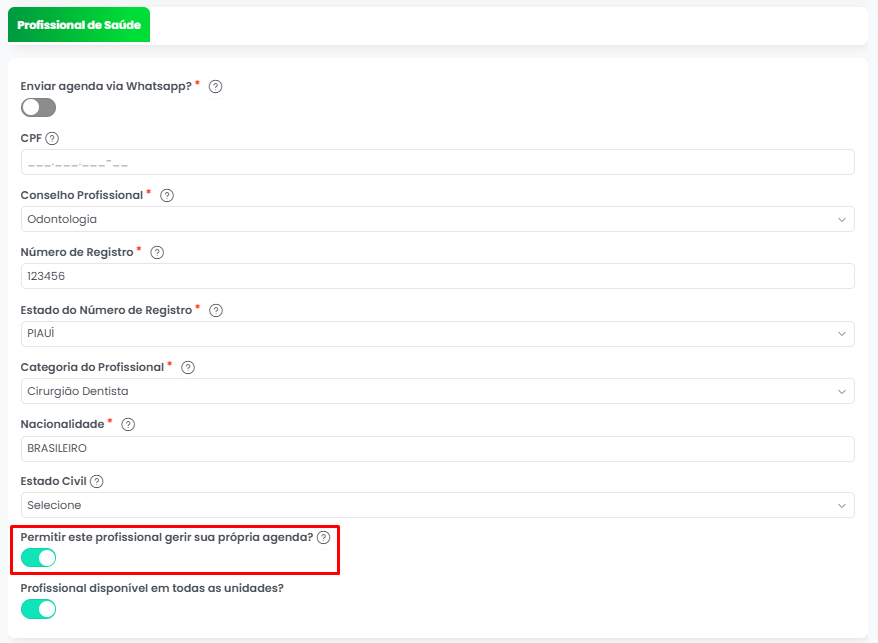878x643 pixels.
Task: Click help icon beside Enviar agenda via Whatsapp
Action: (215, 86)
